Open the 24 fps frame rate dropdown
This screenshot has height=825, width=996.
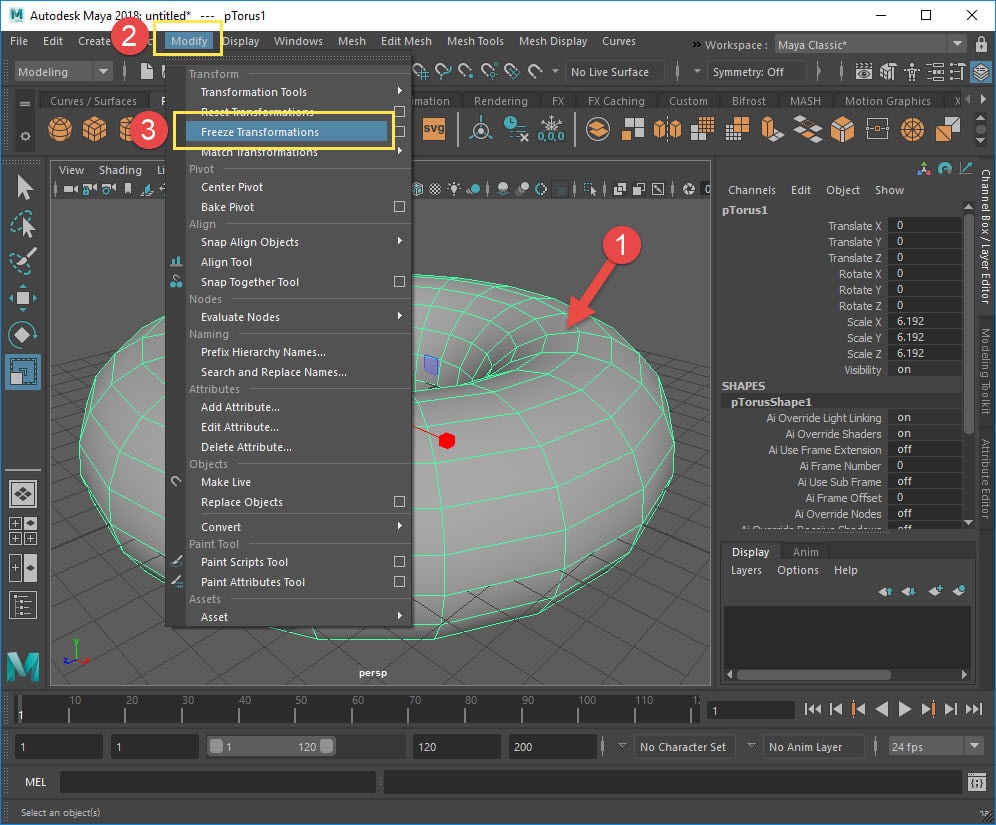[936, 747]
